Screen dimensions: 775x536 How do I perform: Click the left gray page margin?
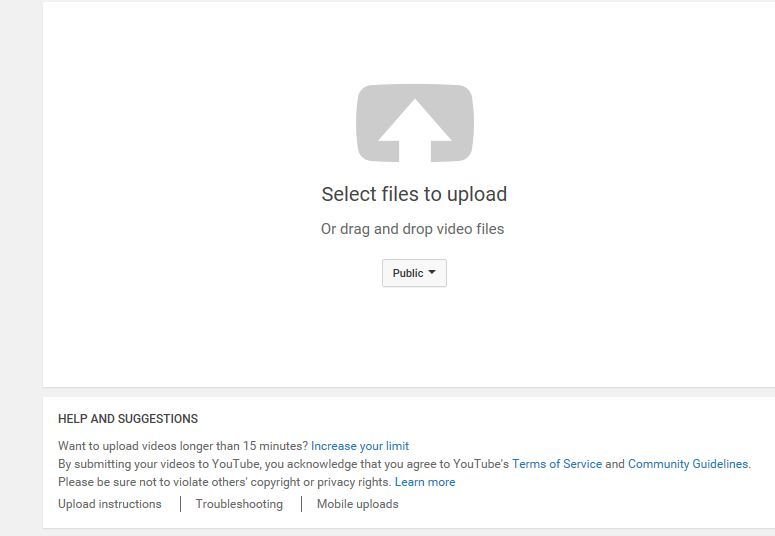[21, 268]
